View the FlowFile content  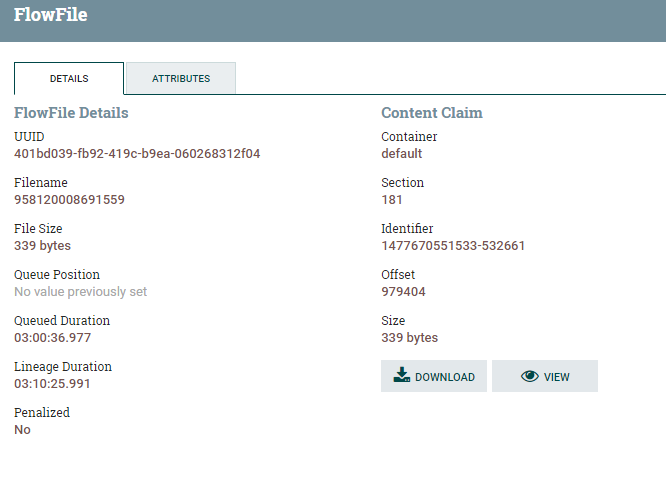[545, 376]
